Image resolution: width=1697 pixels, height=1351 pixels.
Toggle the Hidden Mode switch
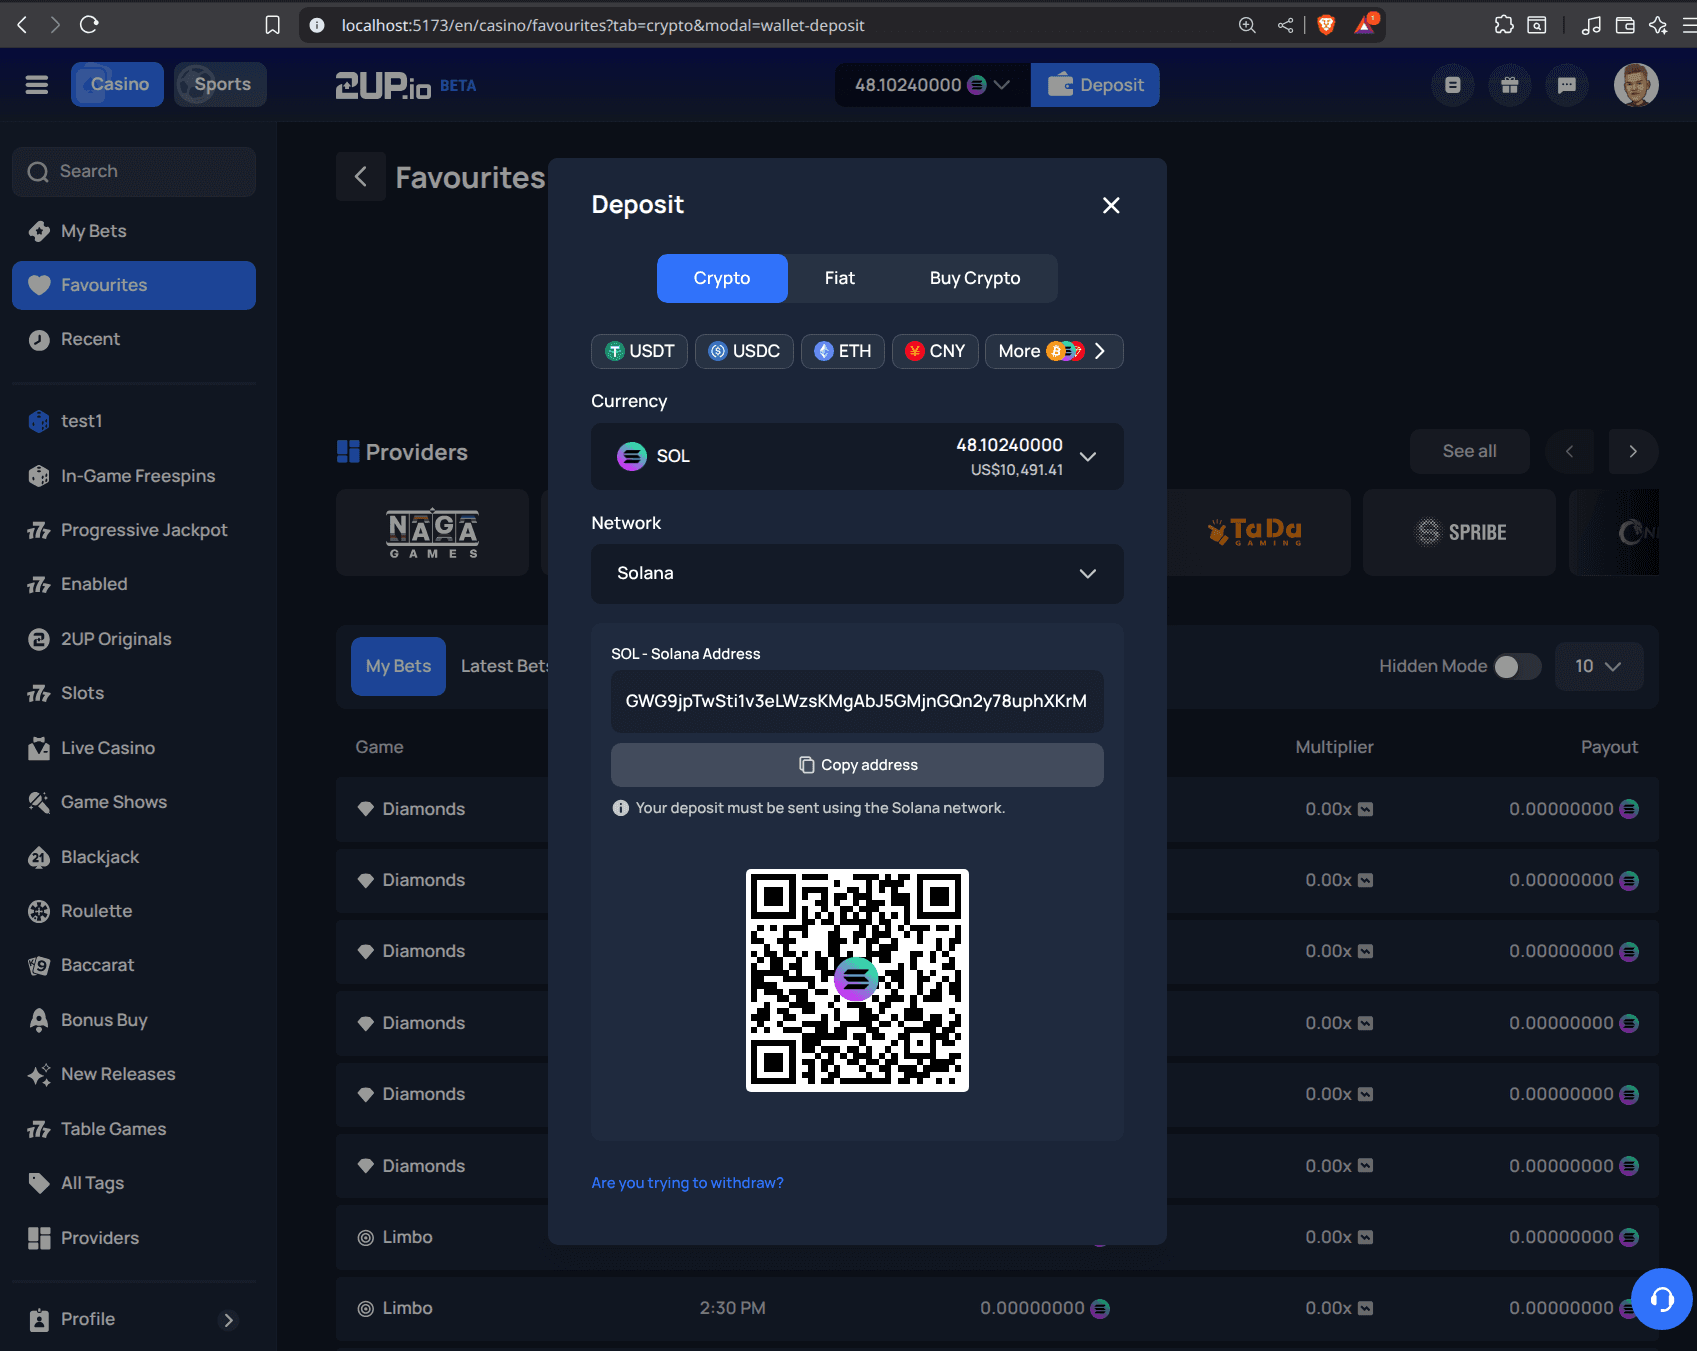coord(1516,666)
